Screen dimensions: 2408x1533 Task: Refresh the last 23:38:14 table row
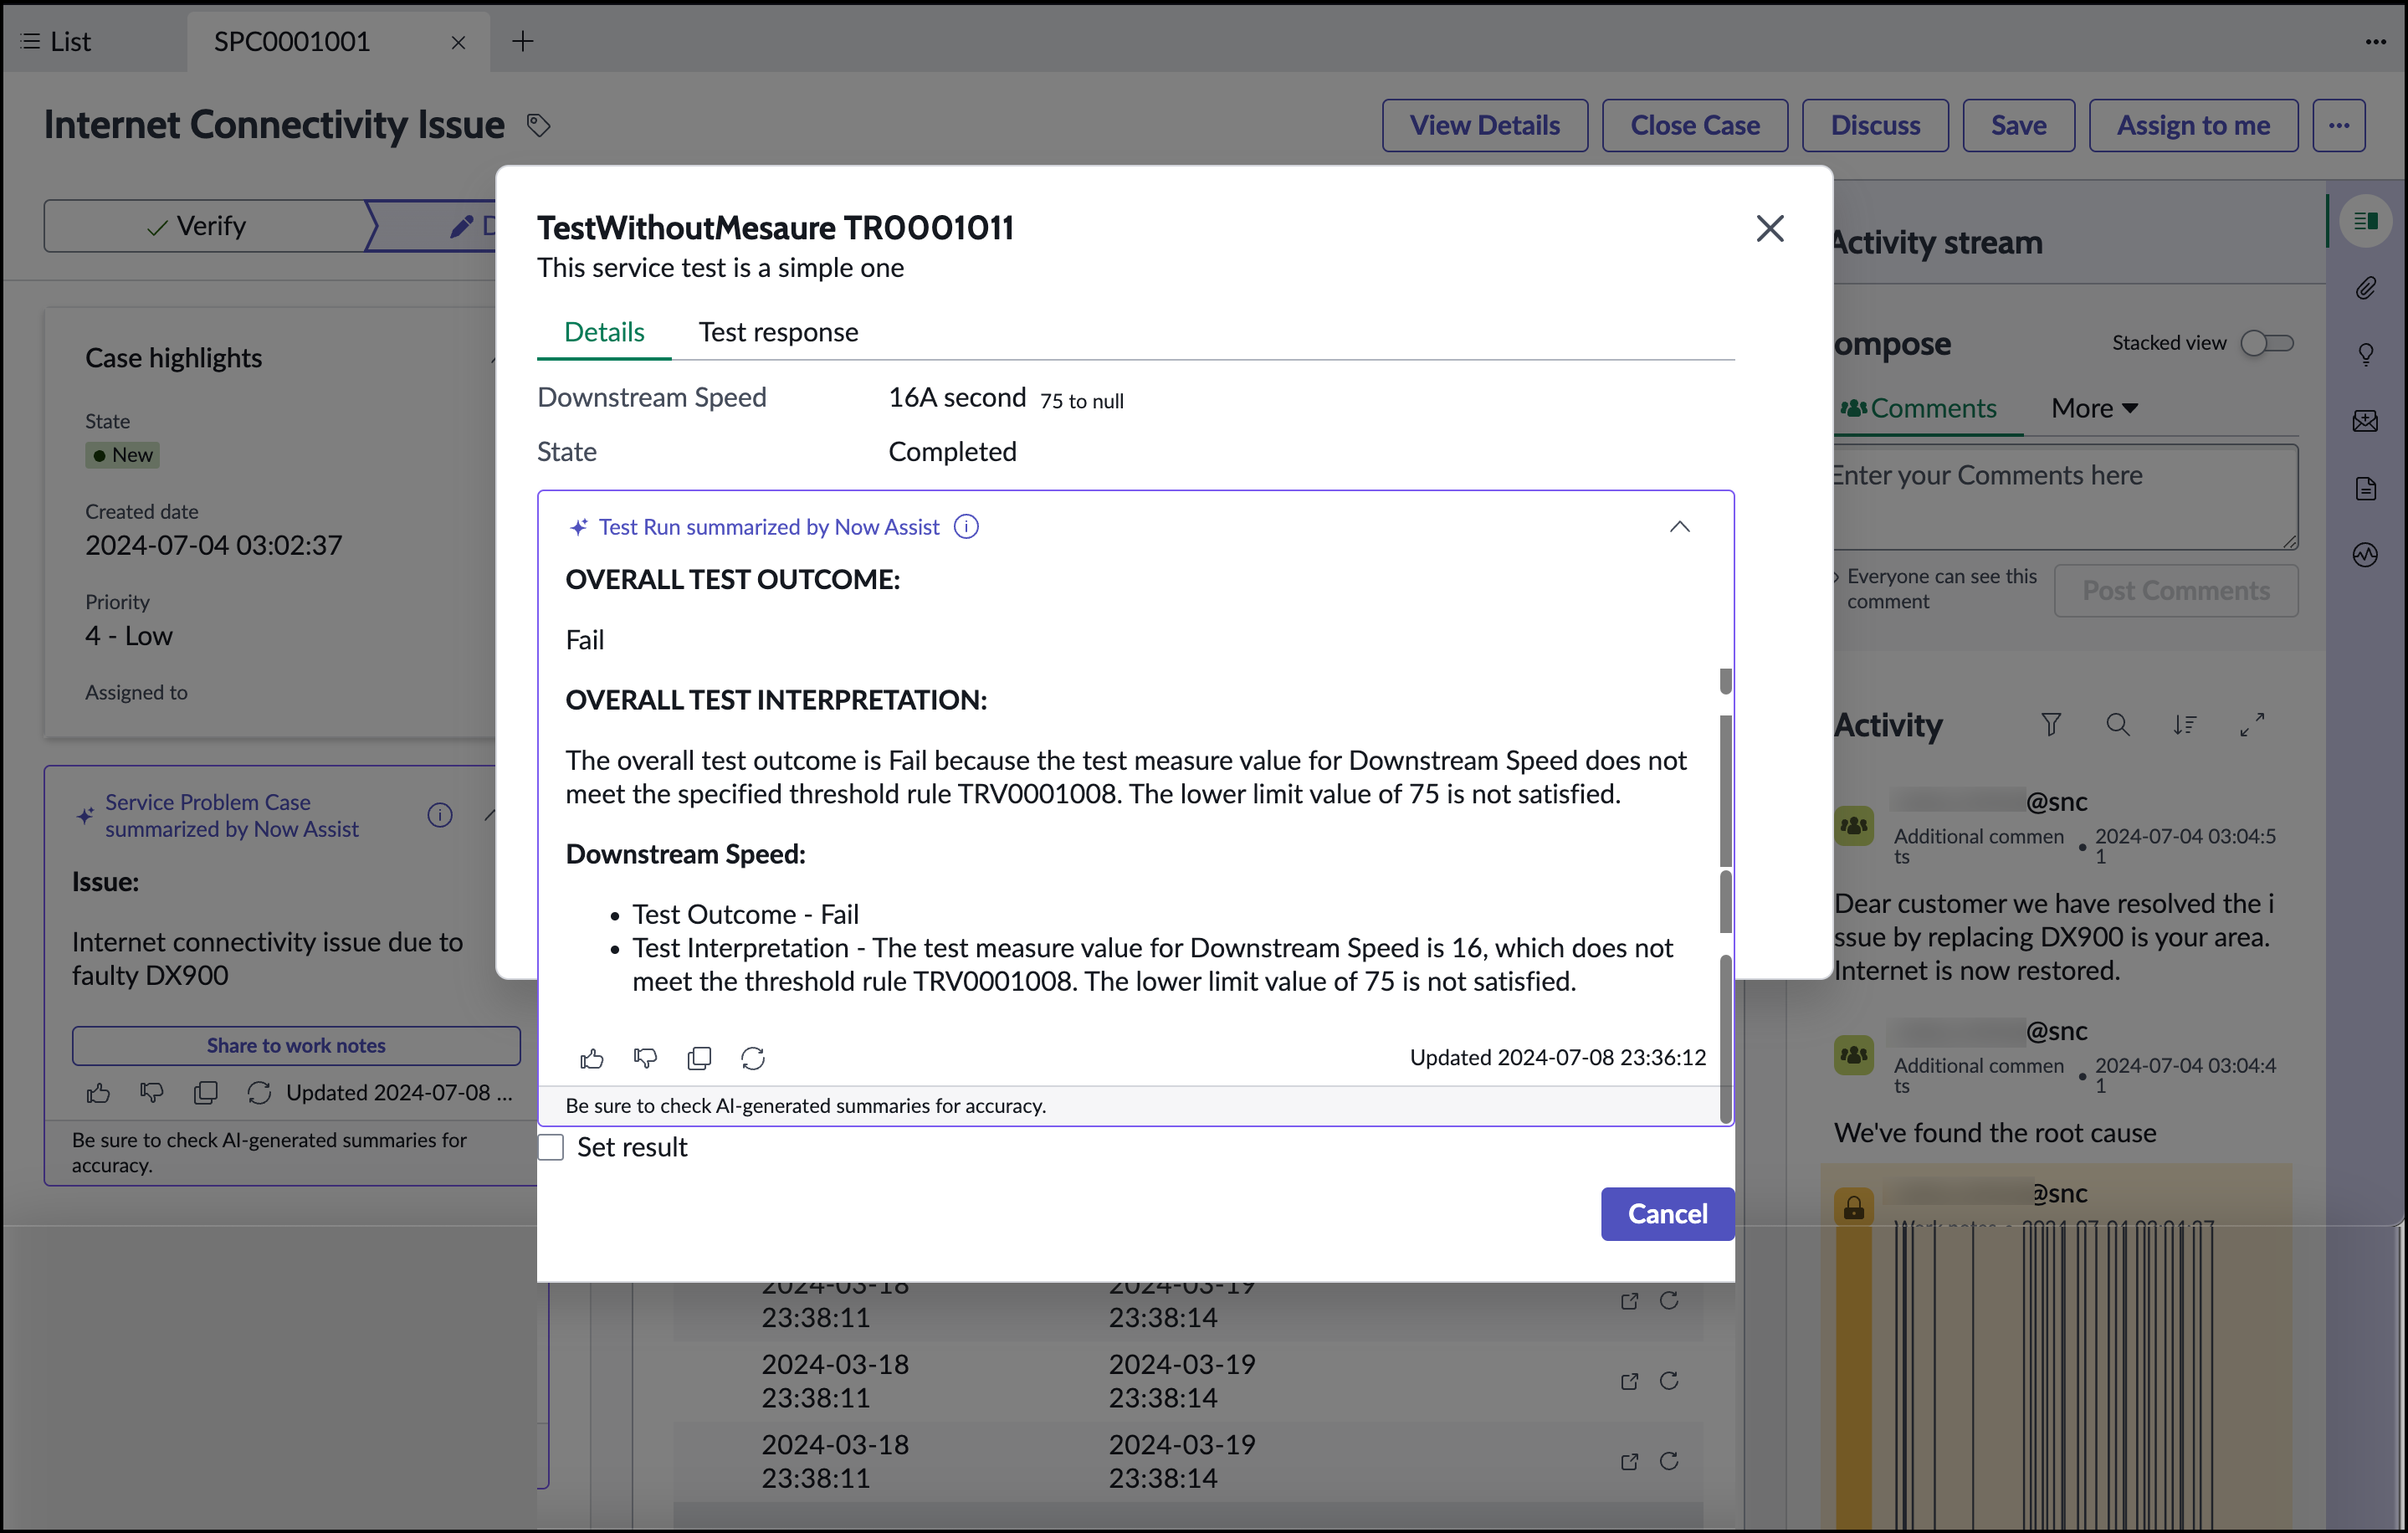coord(1669,1461)
